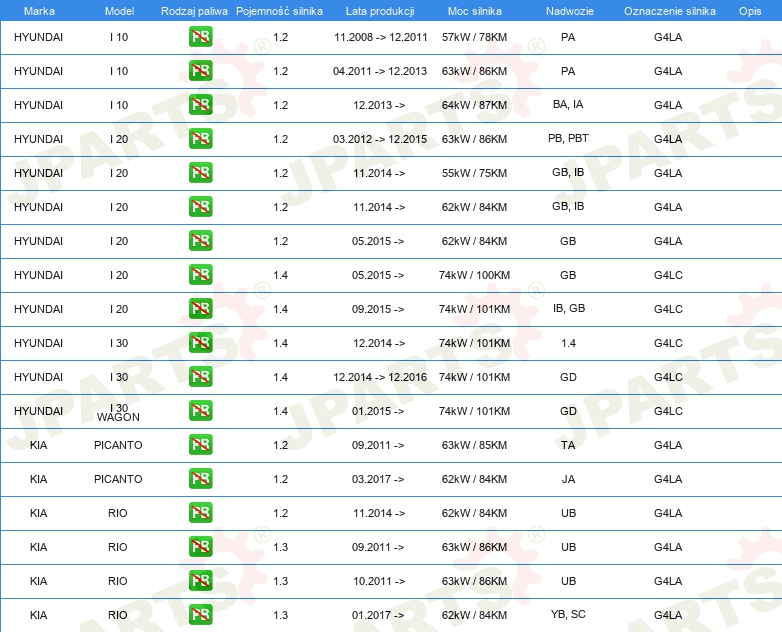Select date range 04.2011 -> 12.2013
The width and height of the screenshot is (782, 632).
click(x=380, y=71)
